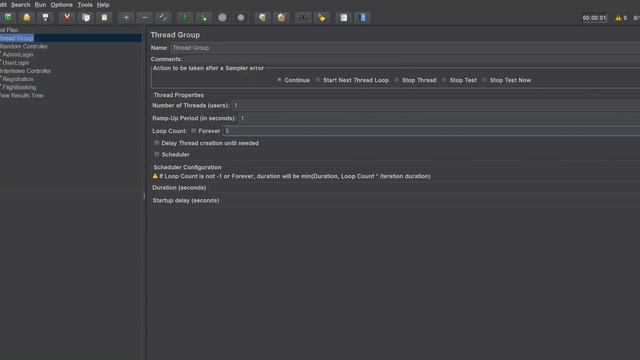Open the Search menu

click(21, 5)
